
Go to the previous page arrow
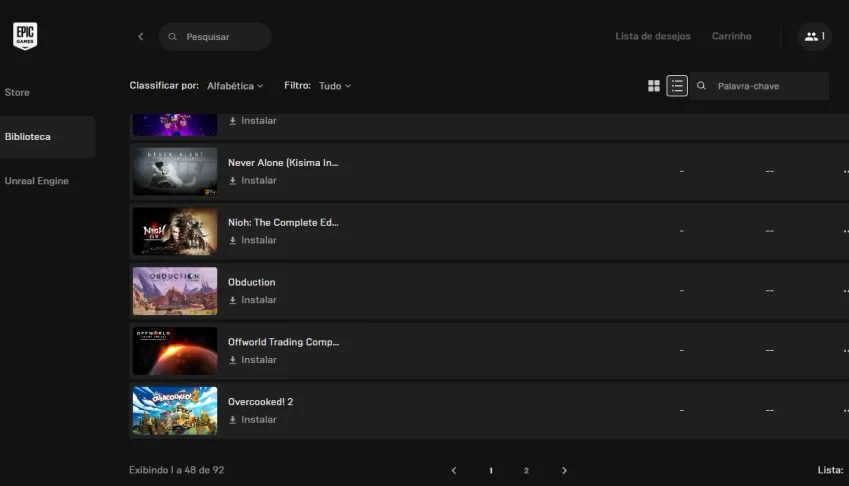pos(454,470)
